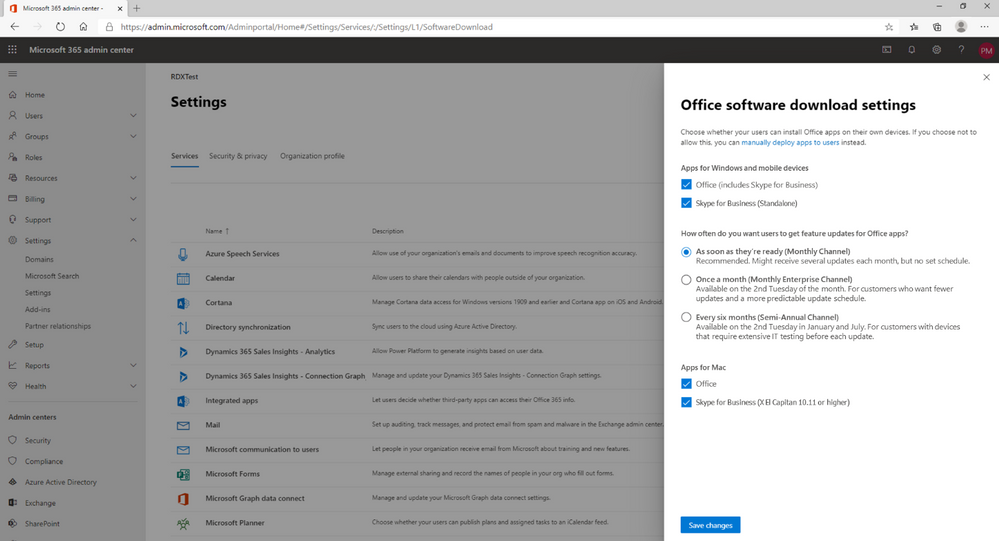999x541 pixels.
Task: Click the Groups icon in sidebar
Action: 13,136
